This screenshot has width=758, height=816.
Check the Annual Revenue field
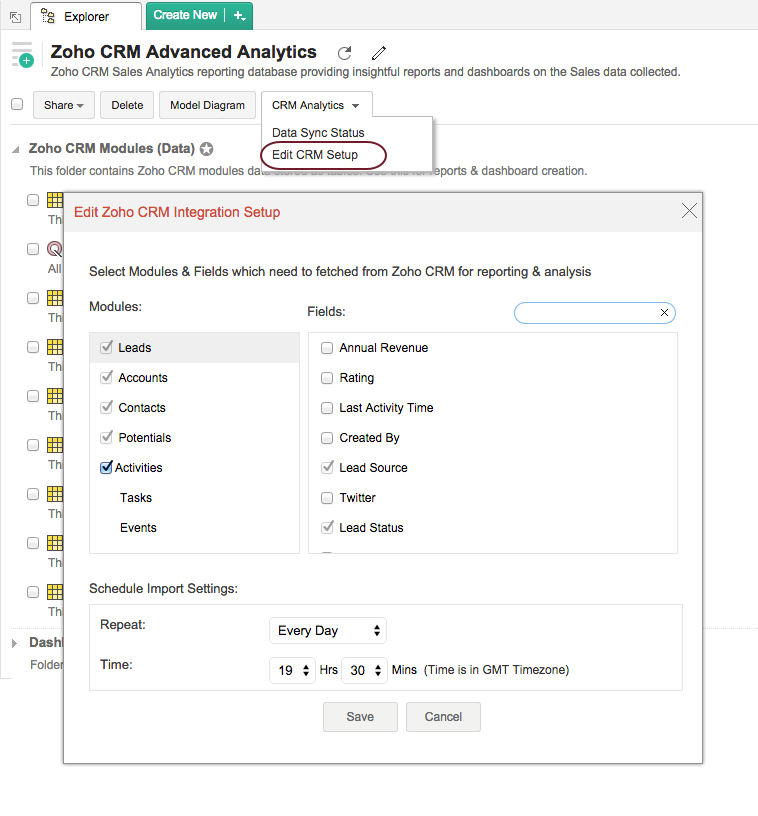327,348
